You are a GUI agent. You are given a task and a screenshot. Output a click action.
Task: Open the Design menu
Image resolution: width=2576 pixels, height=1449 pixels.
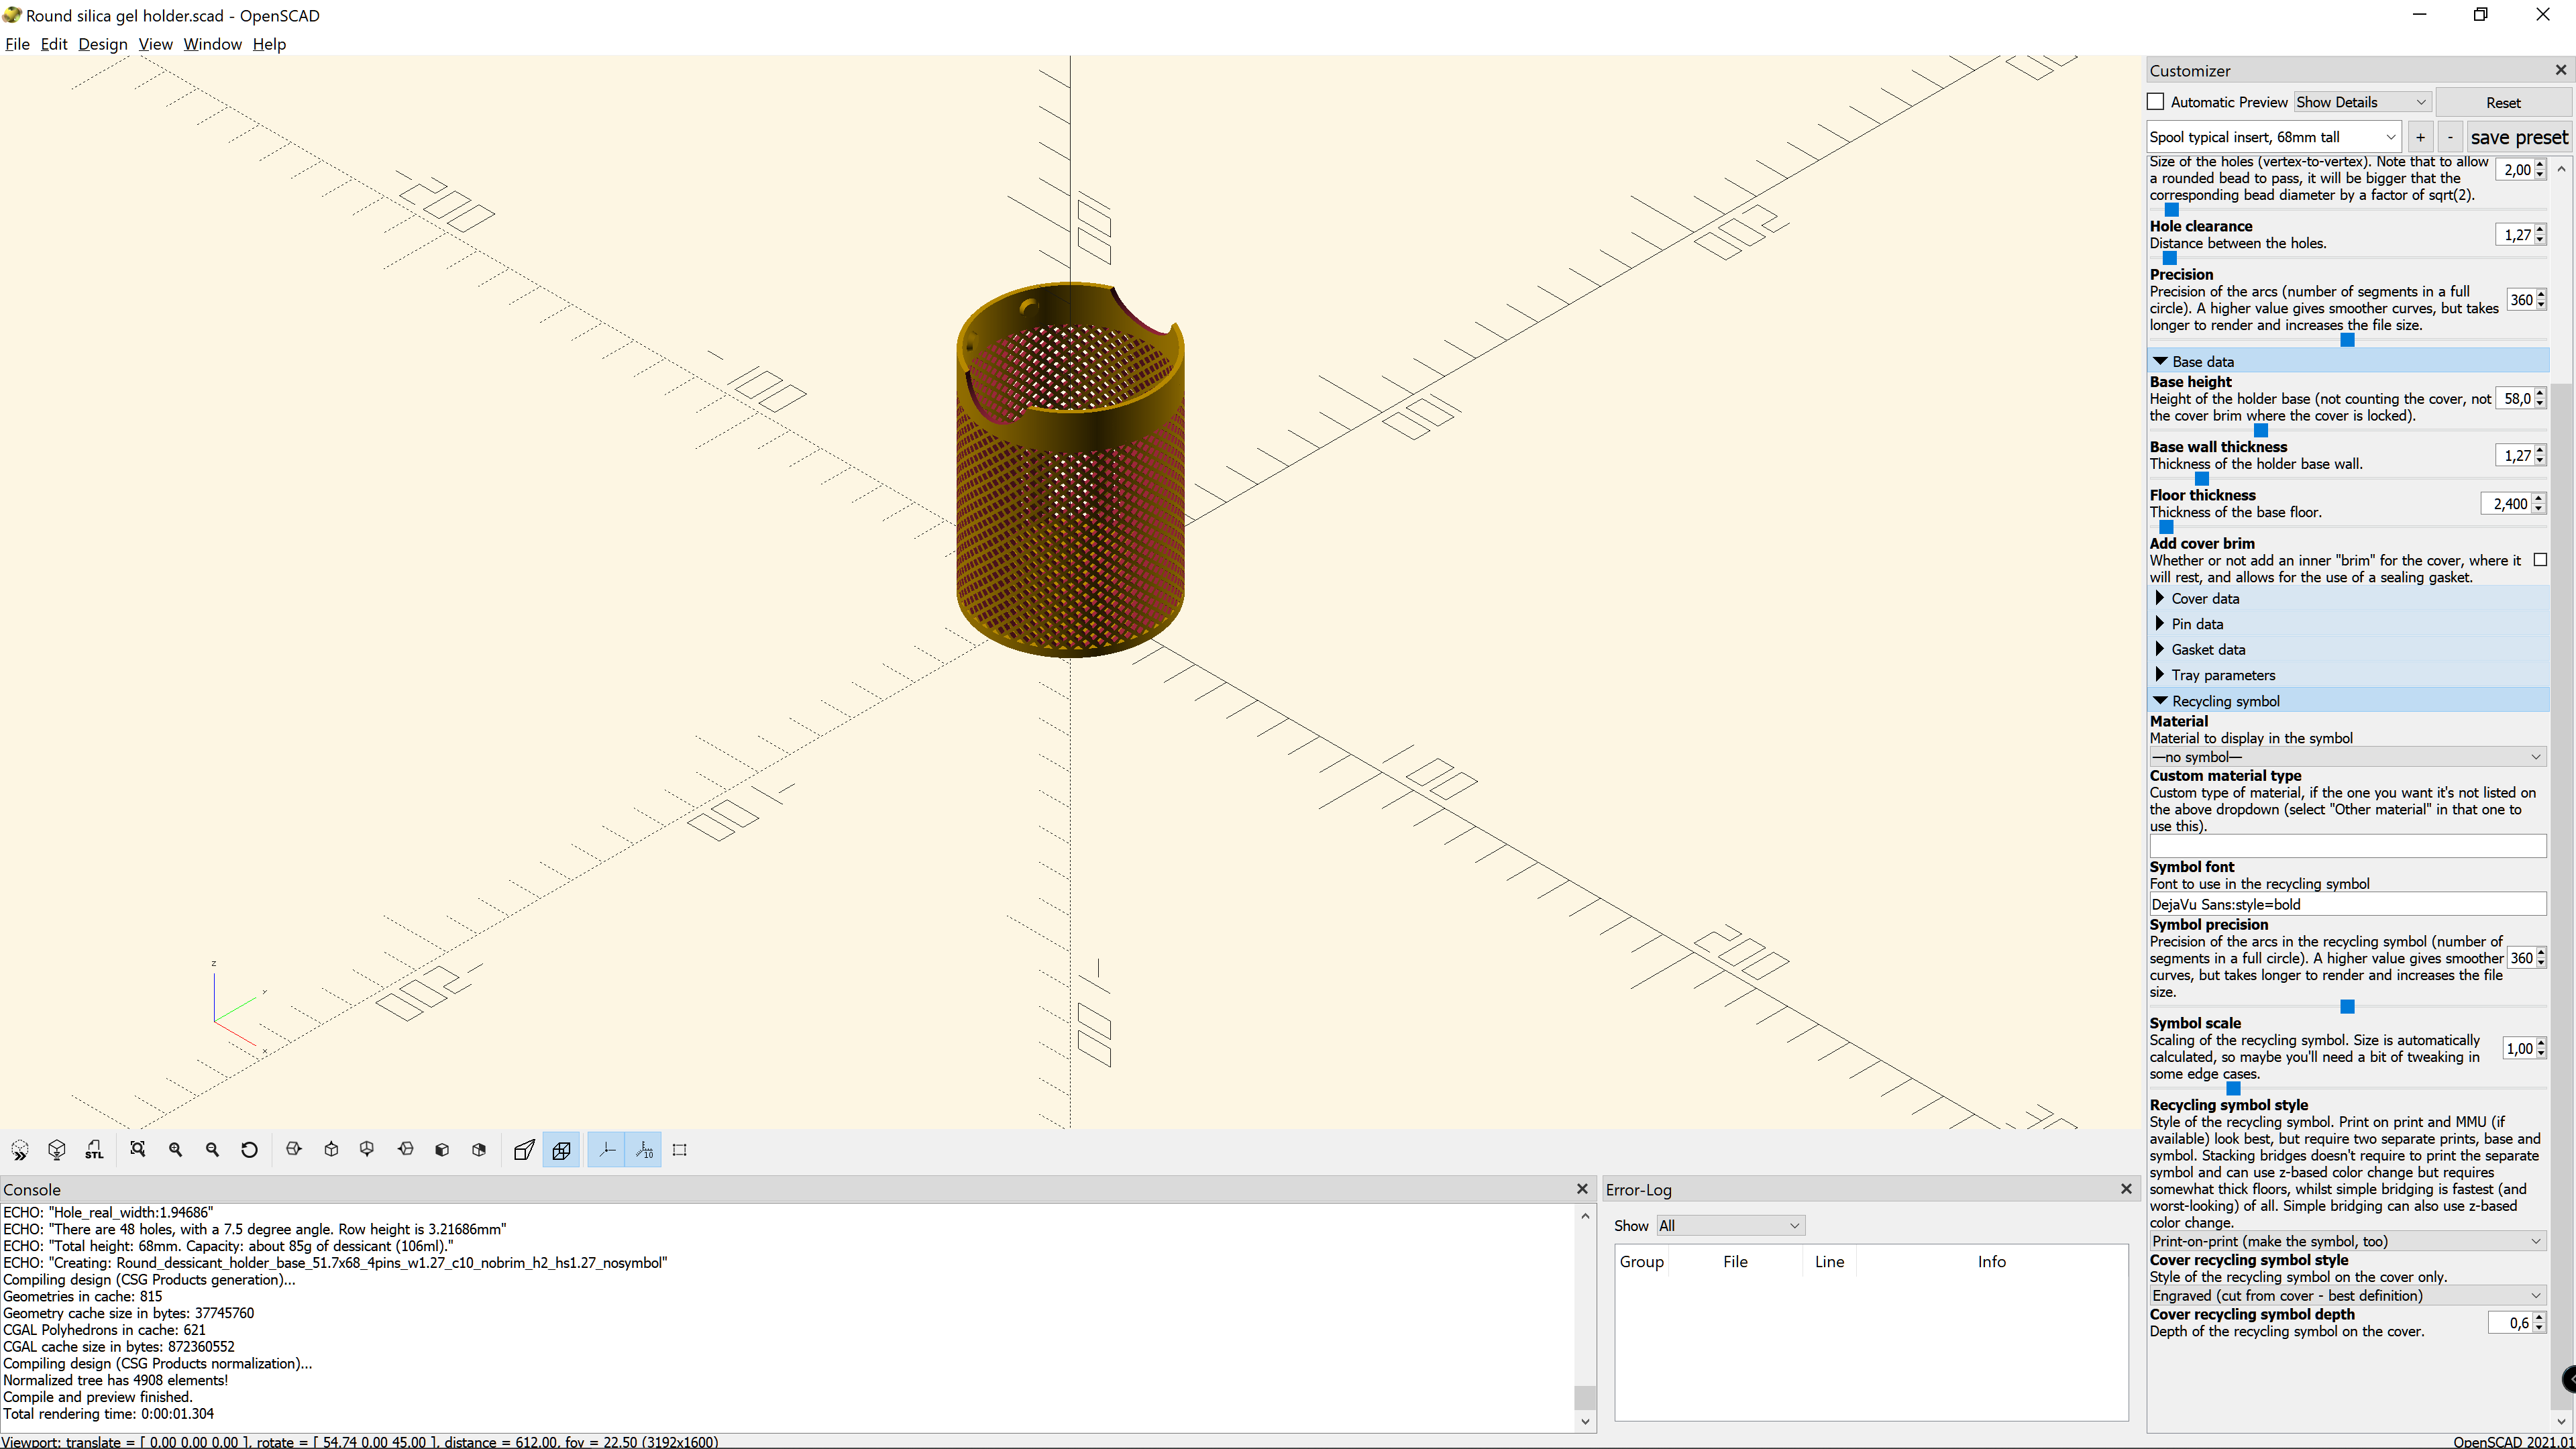pyautogui.click(x=103, y=44)
